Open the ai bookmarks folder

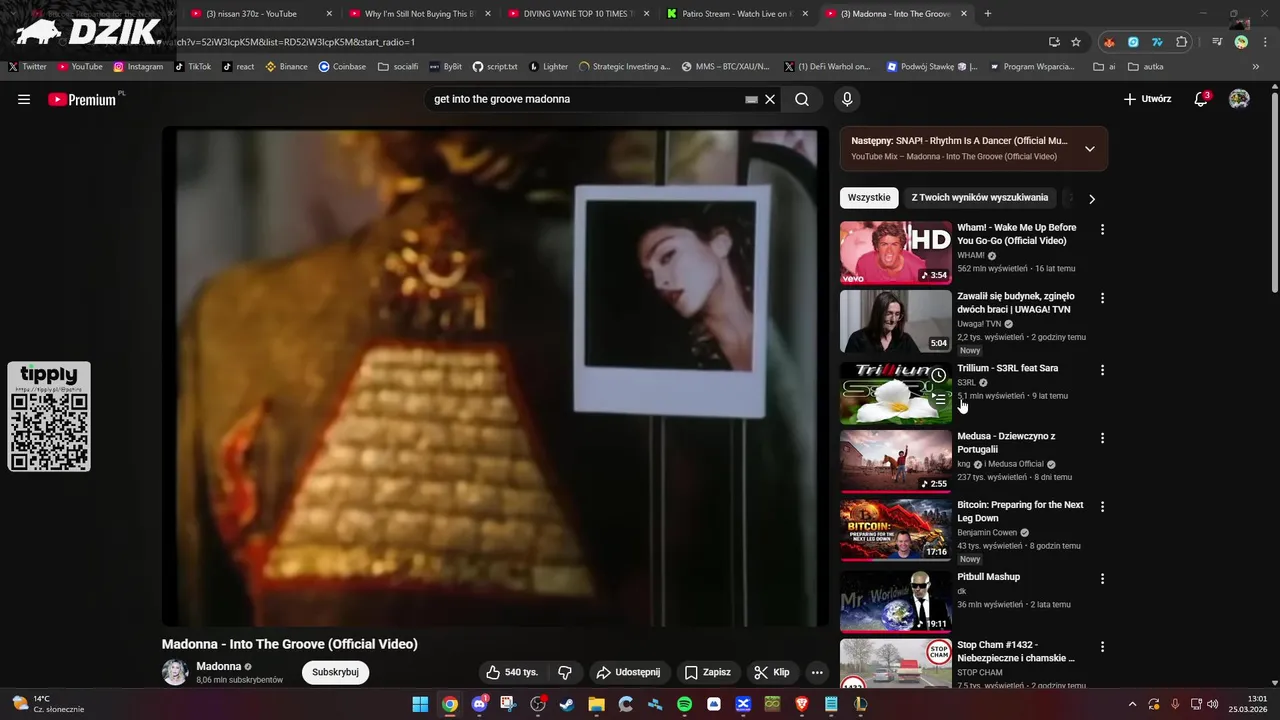pyautogui.click(x=1104, y=67)
